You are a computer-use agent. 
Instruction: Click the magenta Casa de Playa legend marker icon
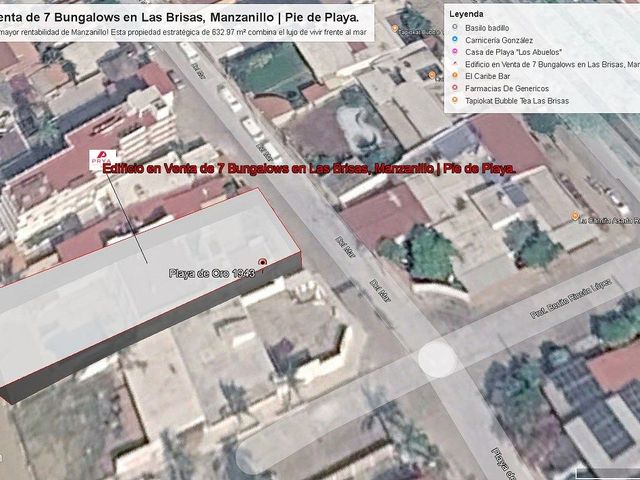[x=455, y=52]
